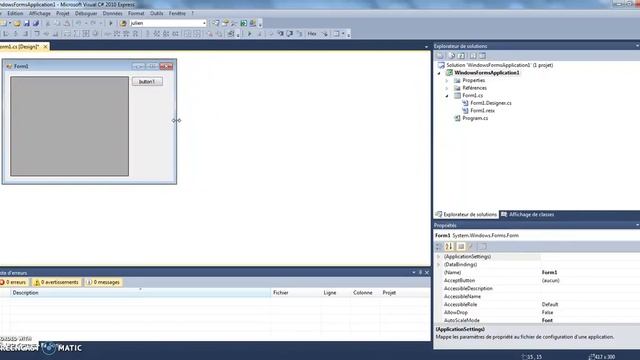This screenshot has height=360, width=640.
Task: Click the Alphabetical sort icon in Properties panel
Action: (449, 247)
